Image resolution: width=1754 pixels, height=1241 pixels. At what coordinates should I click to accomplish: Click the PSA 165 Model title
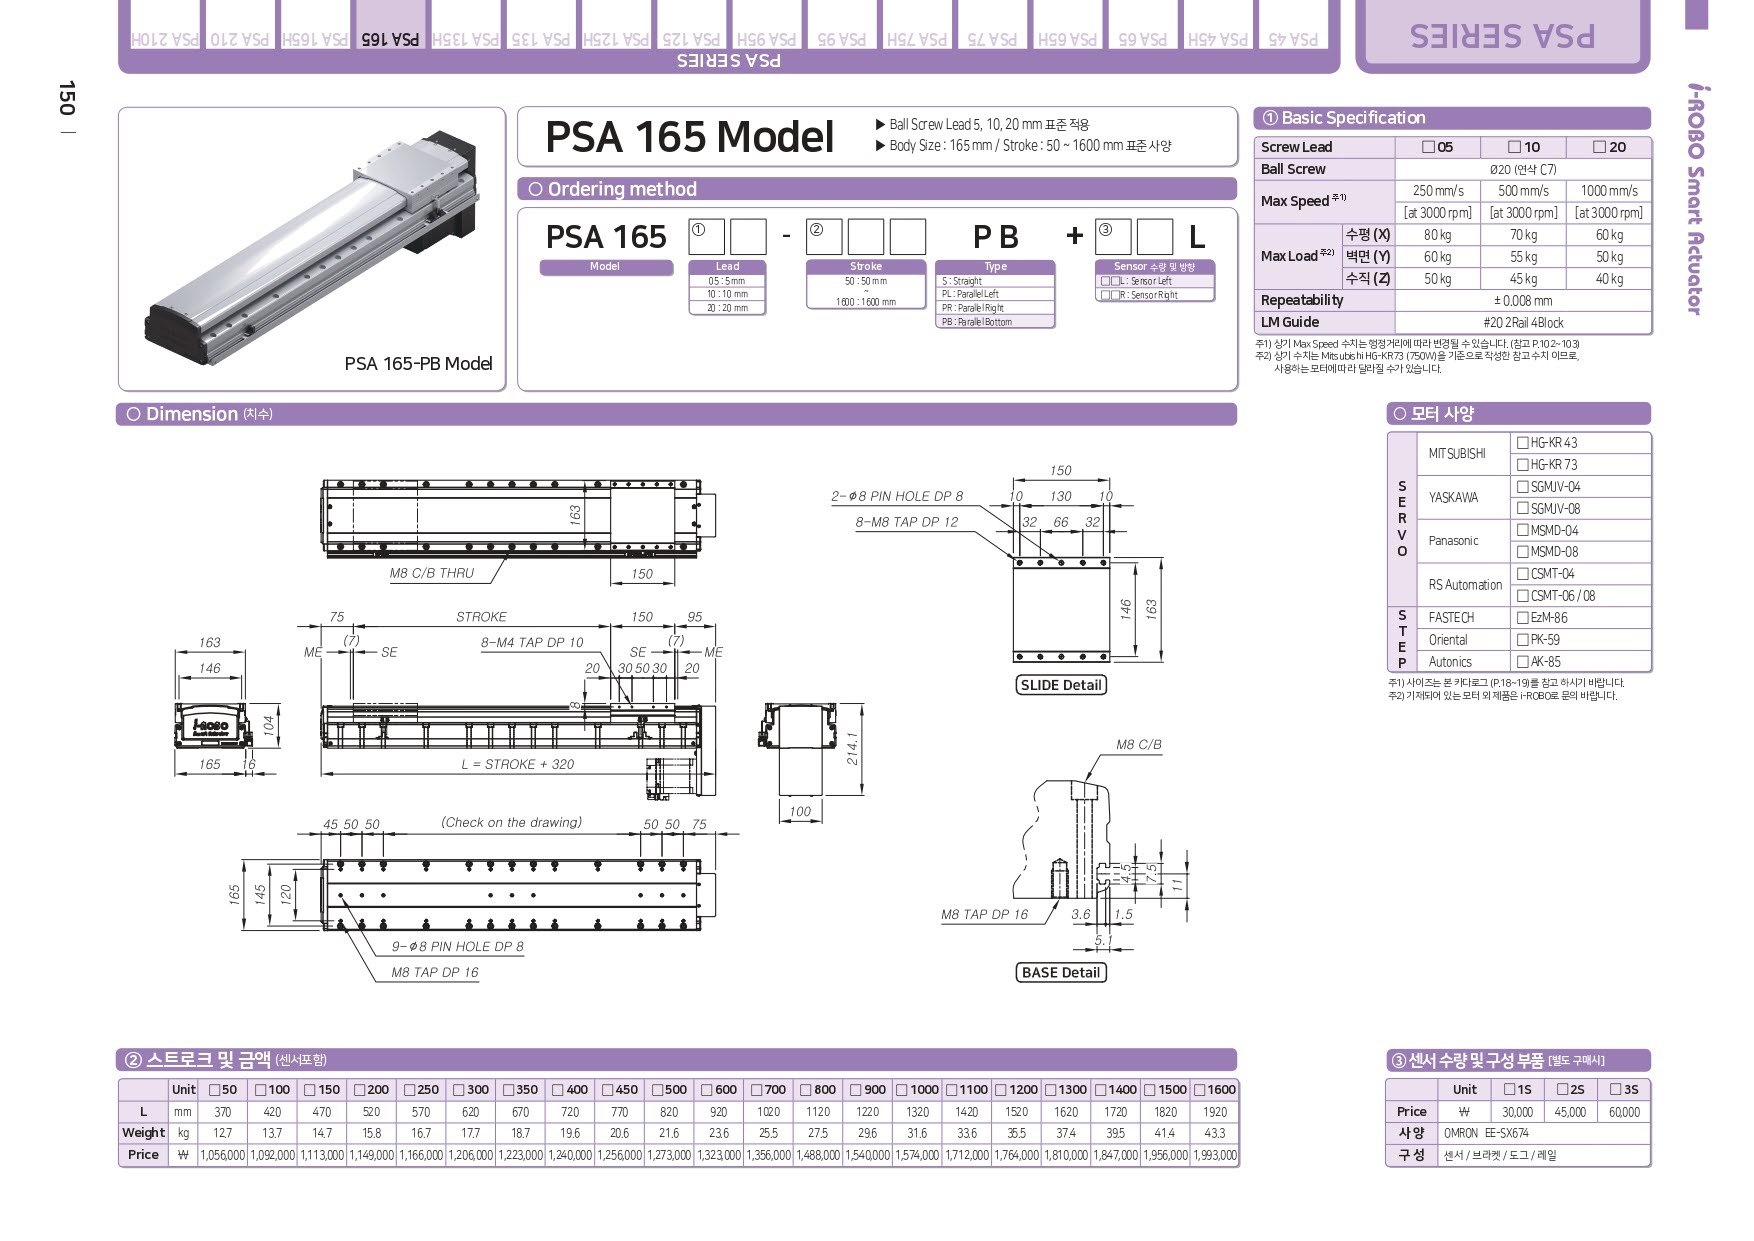coord(689,137)
